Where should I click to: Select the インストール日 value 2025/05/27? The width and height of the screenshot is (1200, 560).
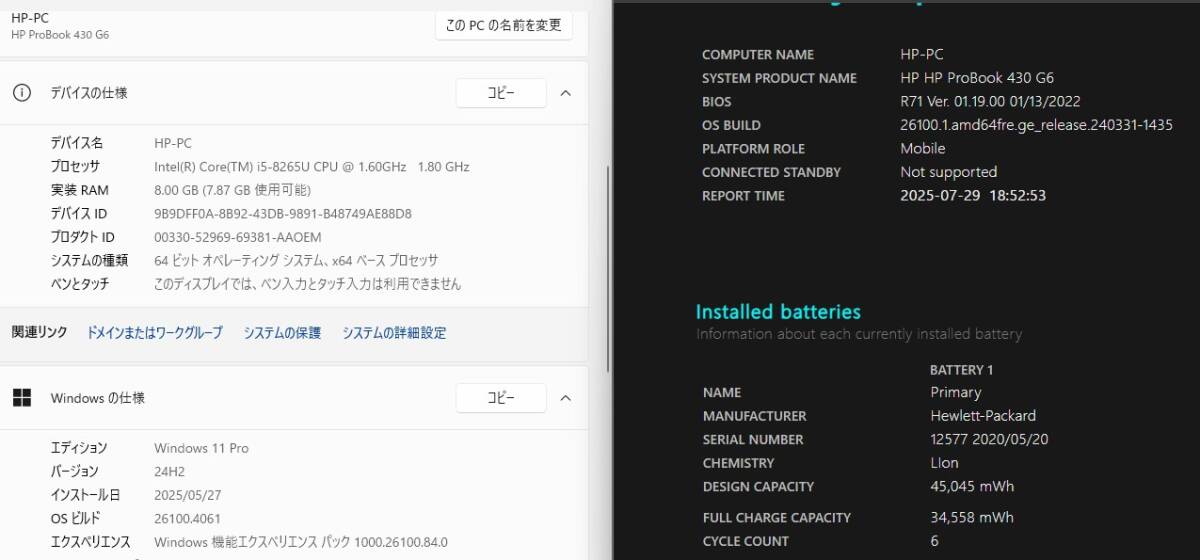(186, 495)
